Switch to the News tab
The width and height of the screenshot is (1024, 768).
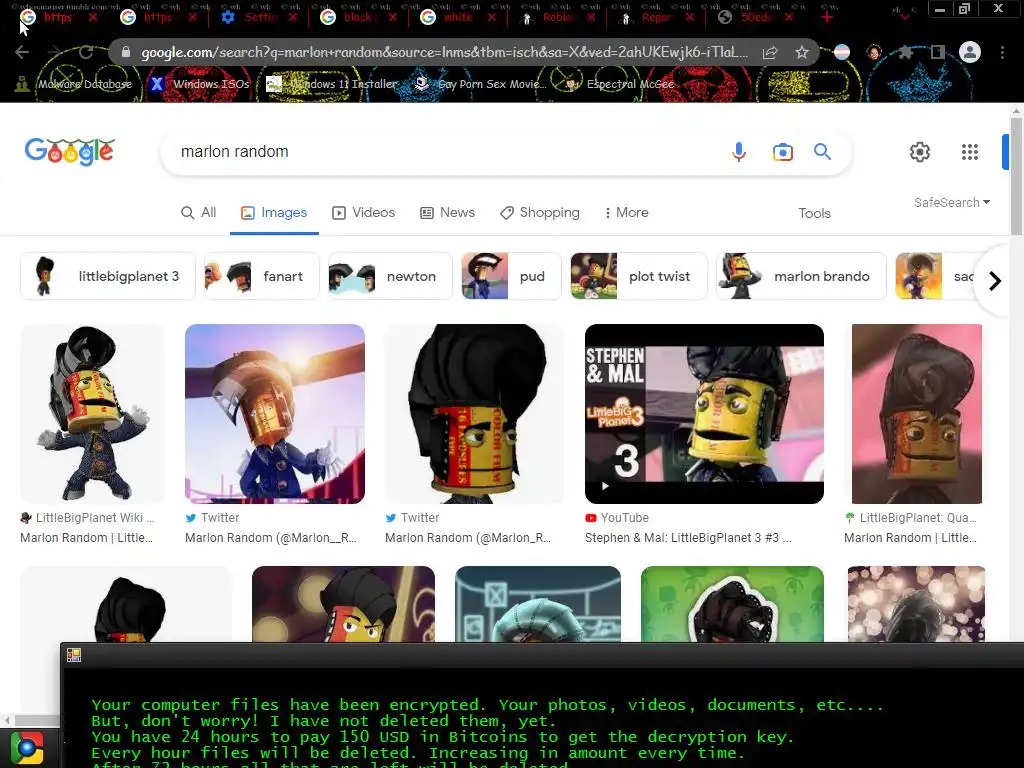[x=447, y=213]
